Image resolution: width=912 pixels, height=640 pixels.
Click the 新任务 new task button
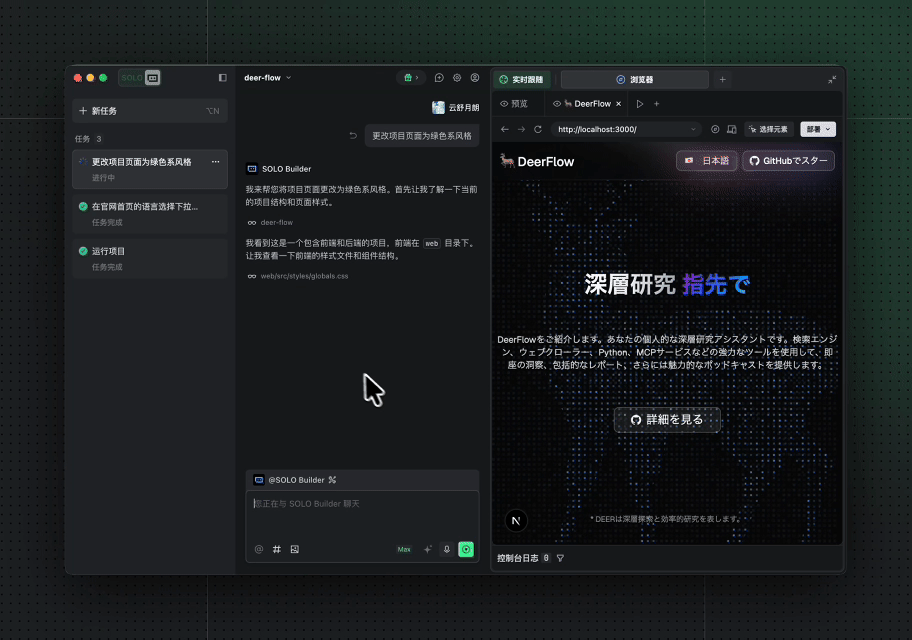[149, 111]
